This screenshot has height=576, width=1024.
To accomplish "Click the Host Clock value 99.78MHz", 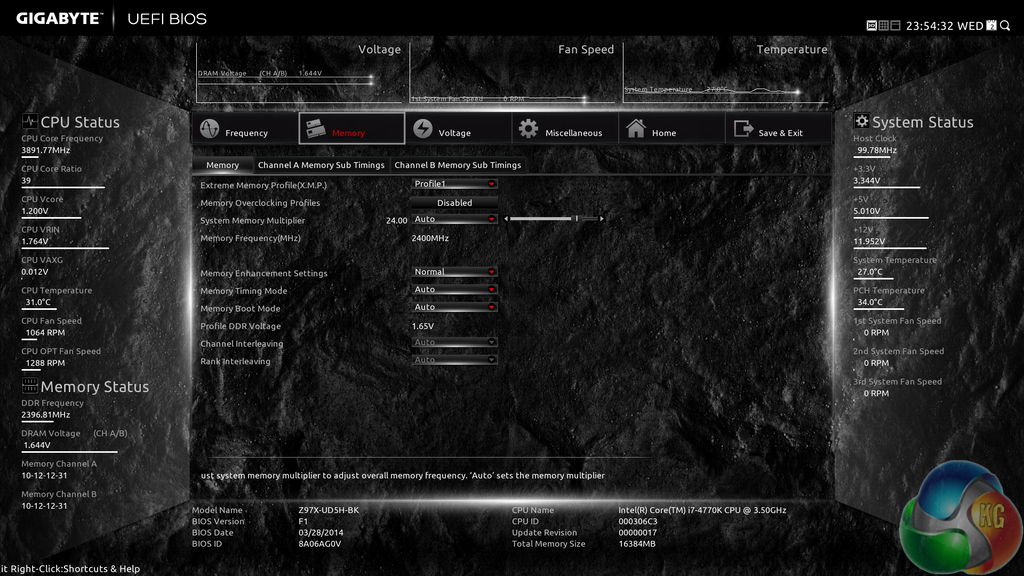I will [877, 150].
